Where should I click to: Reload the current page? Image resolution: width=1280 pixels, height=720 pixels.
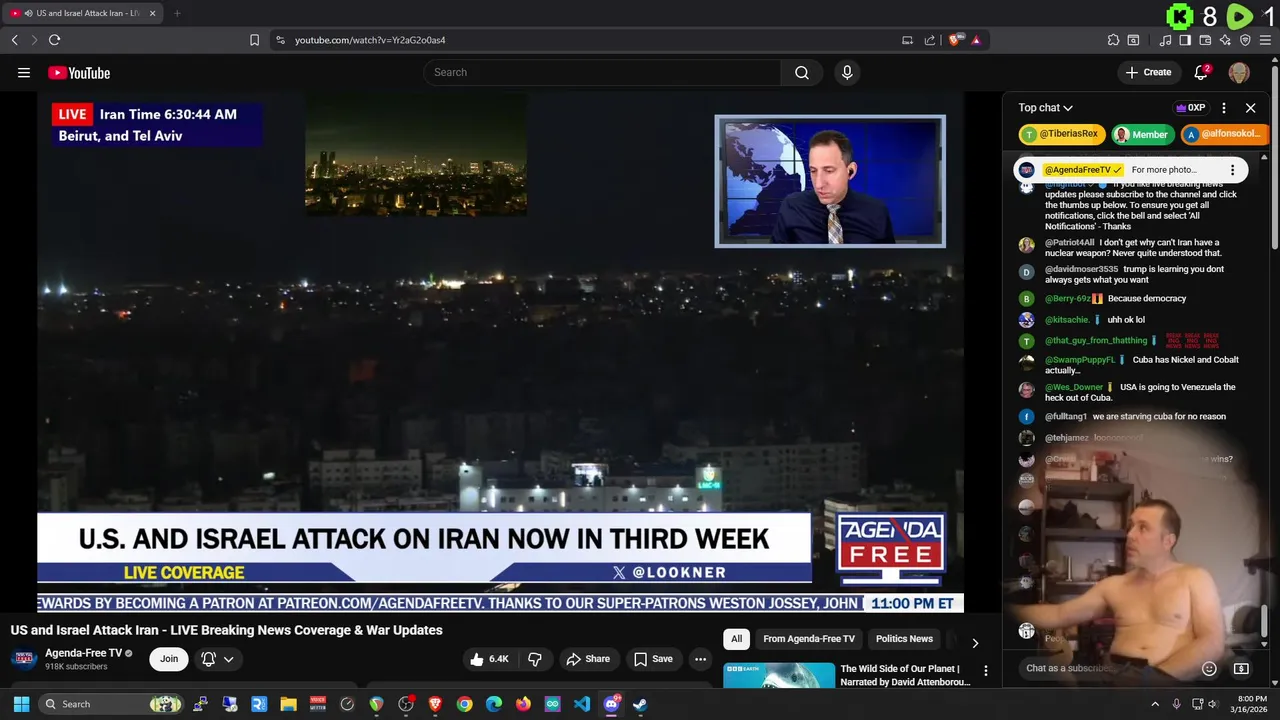tap(54, 40)
